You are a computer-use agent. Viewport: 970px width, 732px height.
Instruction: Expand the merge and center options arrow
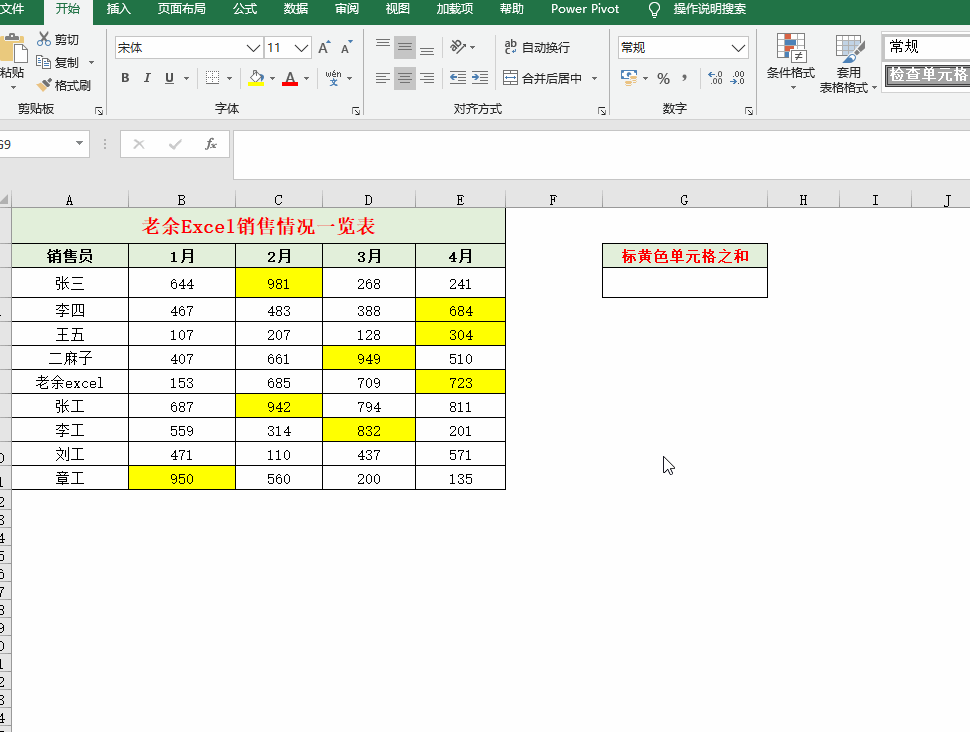[x=594, y=79]
